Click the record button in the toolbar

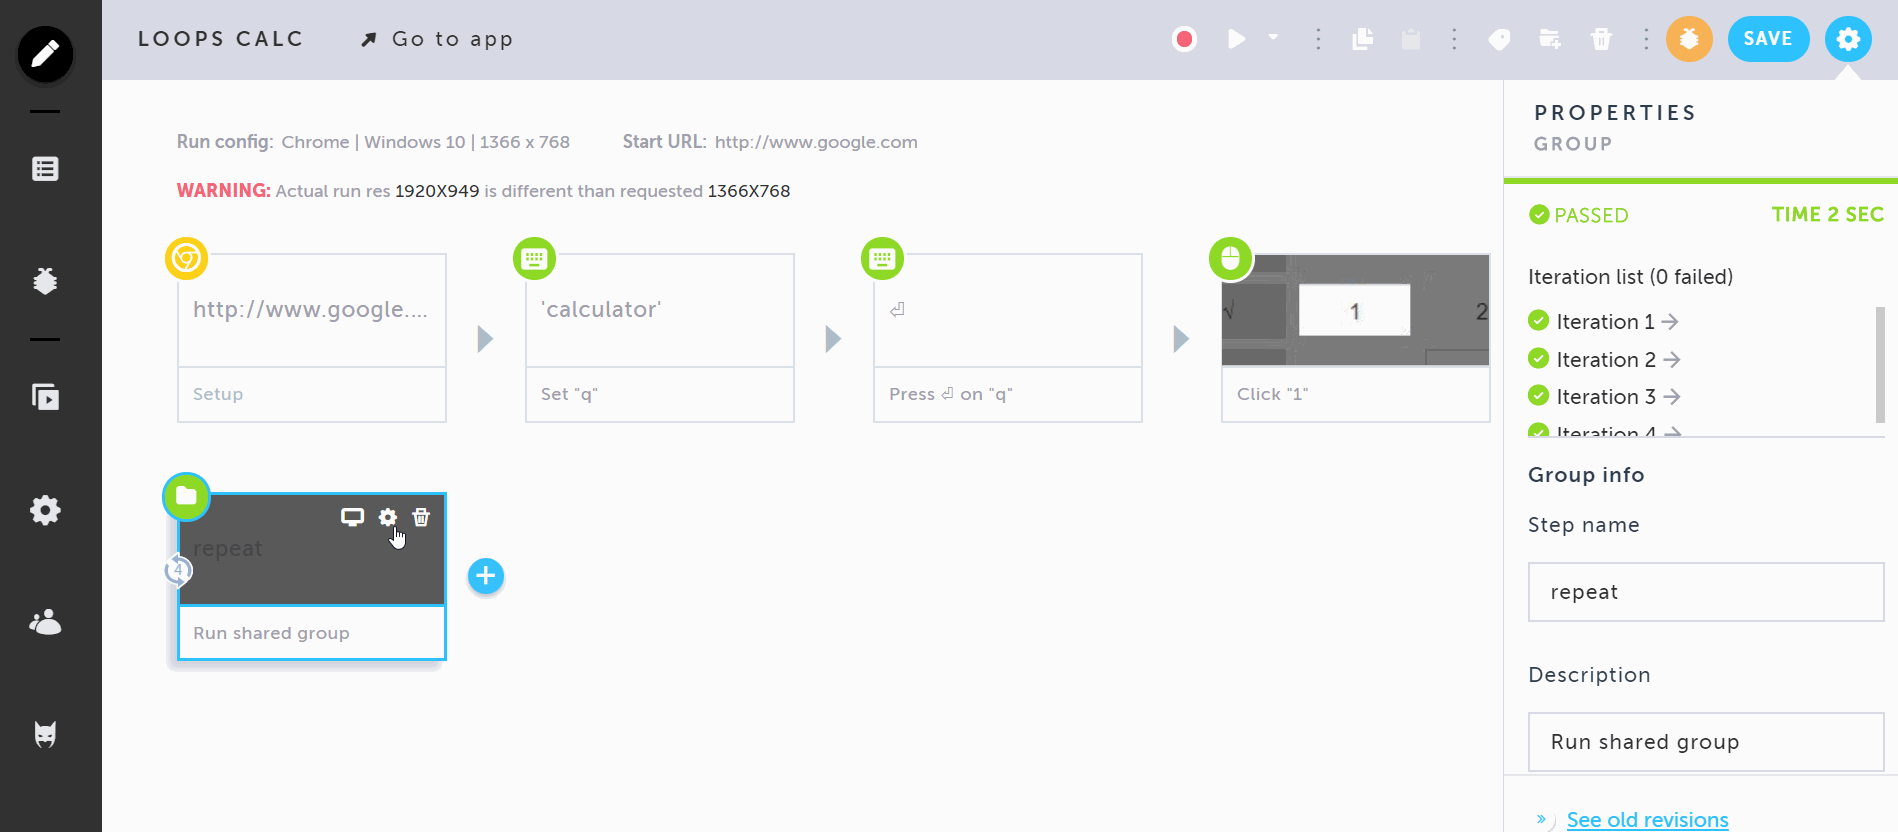click(x=1184, y=39)
